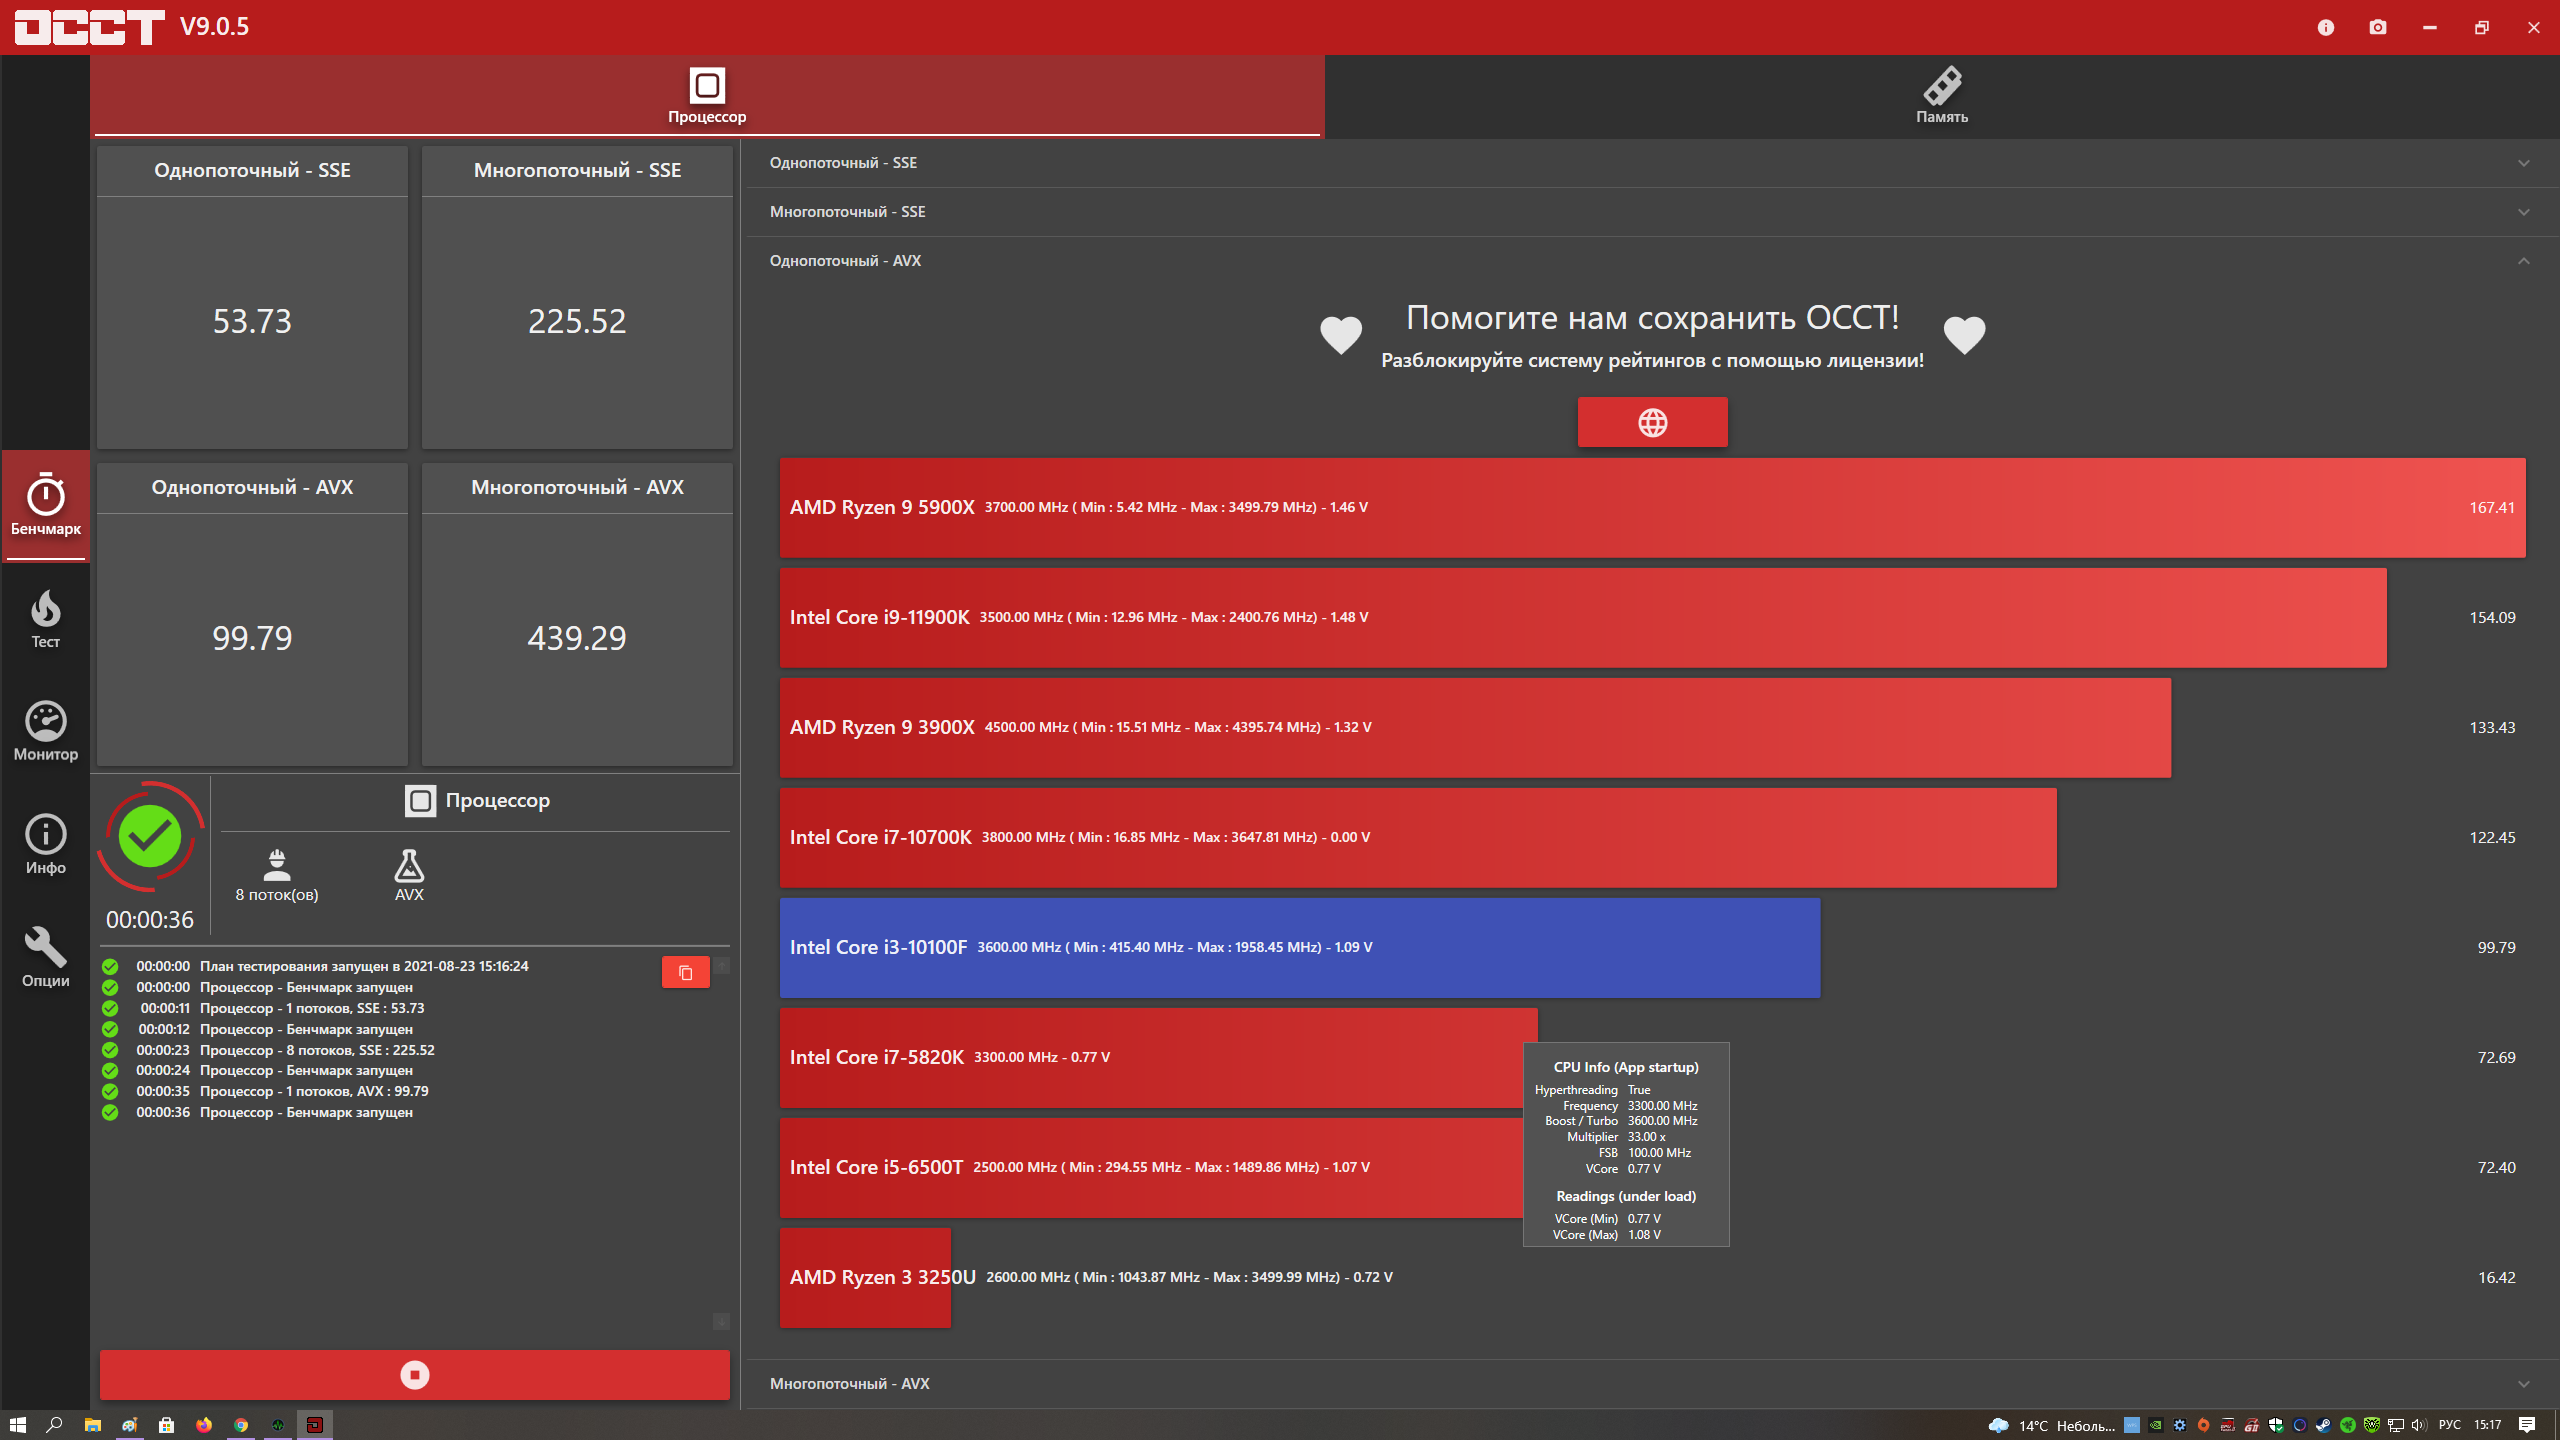Viewport: 2560px width, 1440px height.
Task: Click the left heart icon
Action: point(1341,335)
